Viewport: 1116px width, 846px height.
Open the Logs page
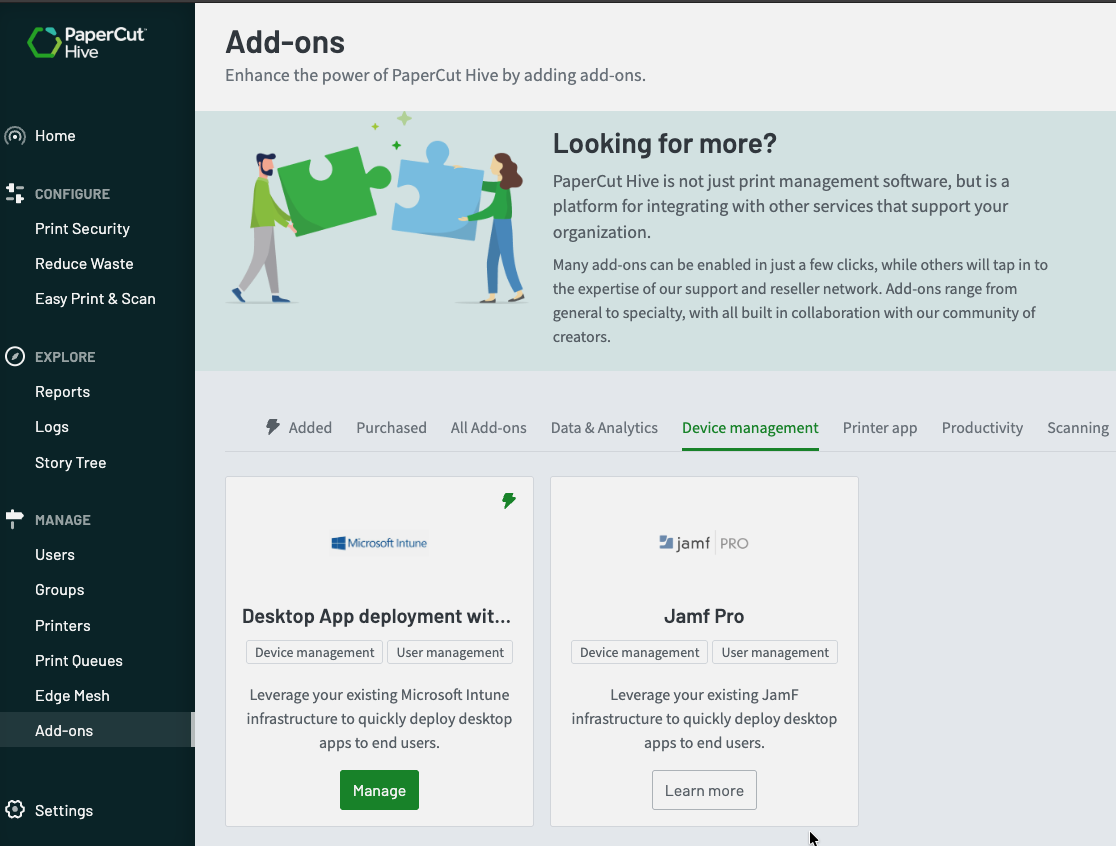(x=52, y=427)
